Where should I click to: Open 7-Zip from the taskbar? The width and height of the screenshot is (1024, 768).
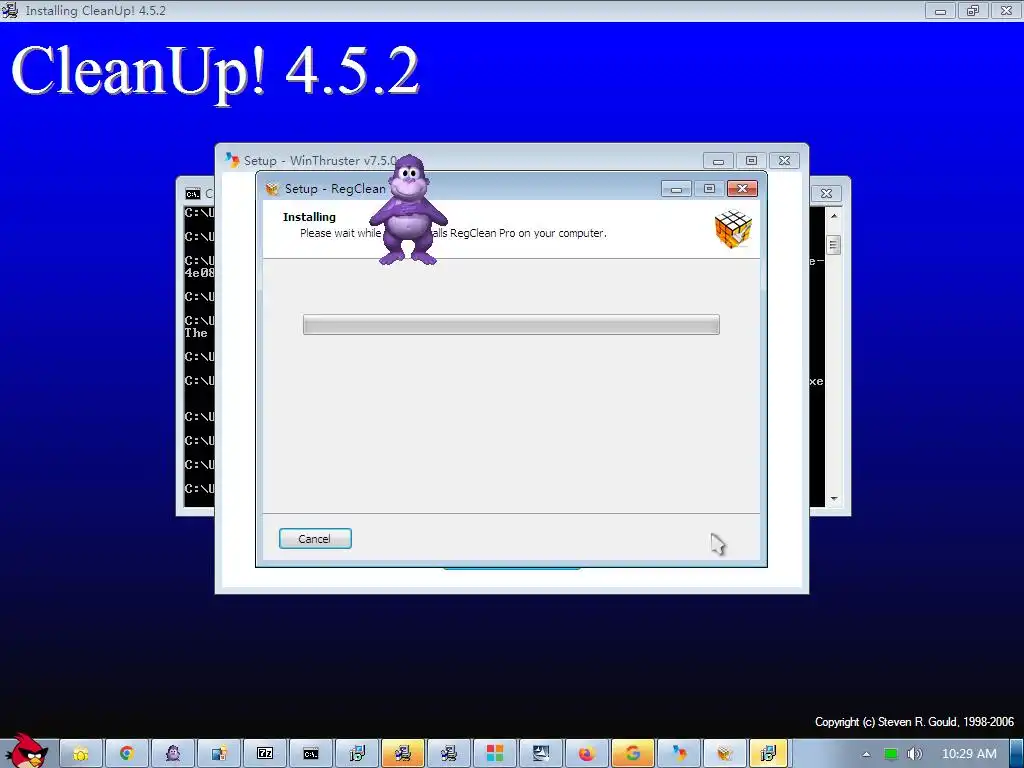click(264, 754)
